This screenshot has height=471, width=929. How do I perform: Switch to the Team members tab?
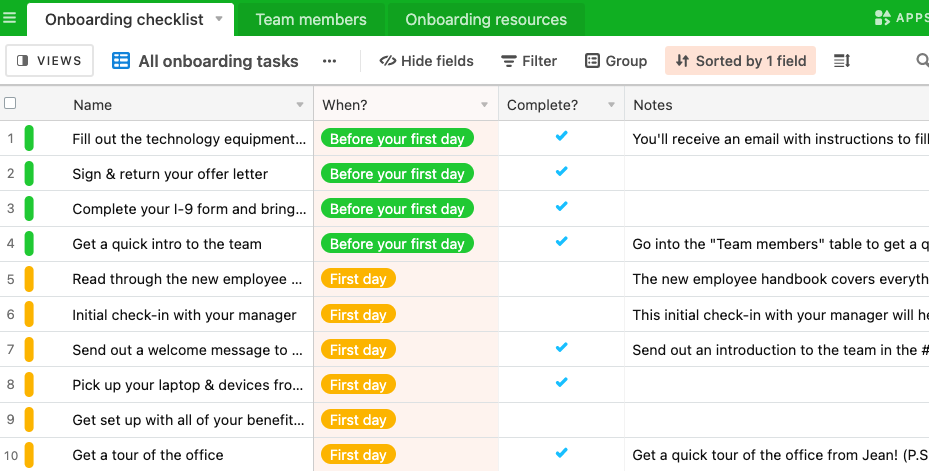tap(311, 20)
